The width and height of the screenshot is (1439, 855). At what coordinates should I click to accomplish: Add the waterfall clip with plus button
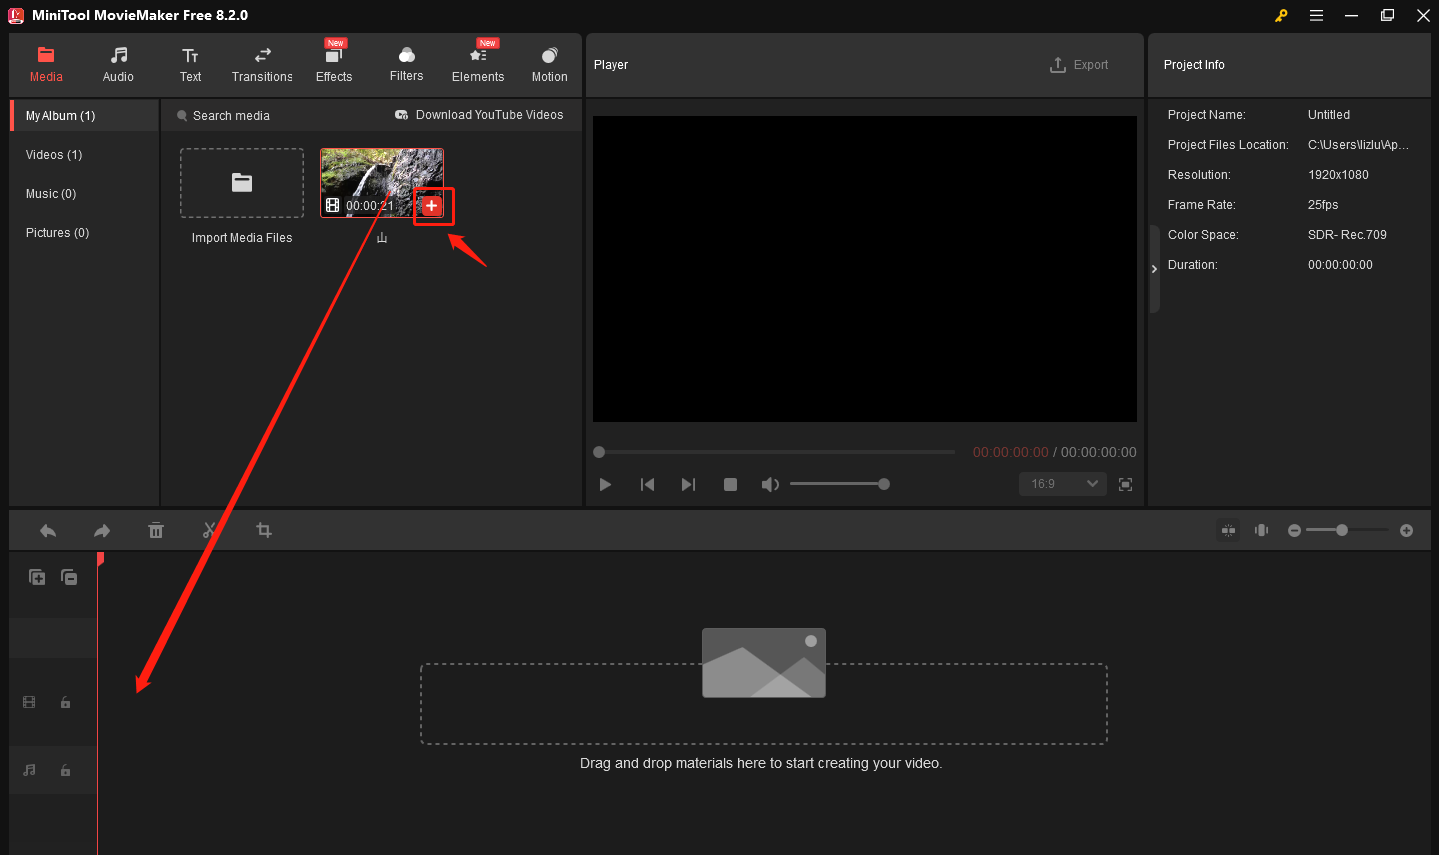tap(431, 206)
